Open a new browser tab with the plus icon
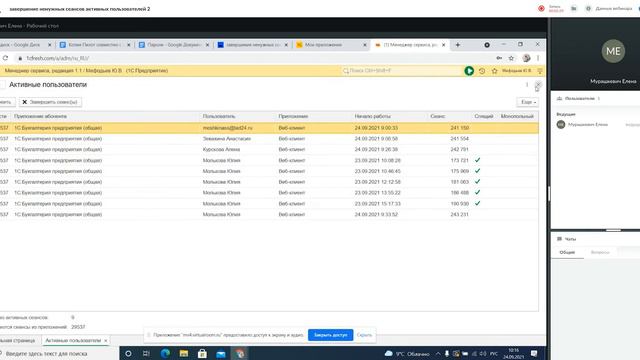This screenshot has width=640, height=360. 458,45
